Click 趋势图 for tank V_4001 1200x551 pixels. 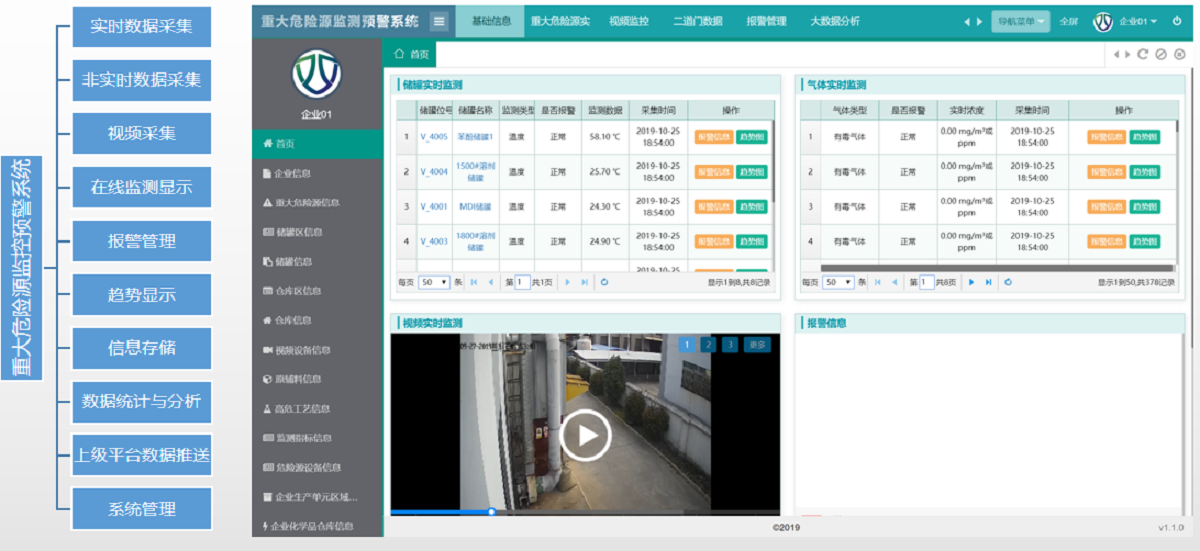click(x=752, y=207)
